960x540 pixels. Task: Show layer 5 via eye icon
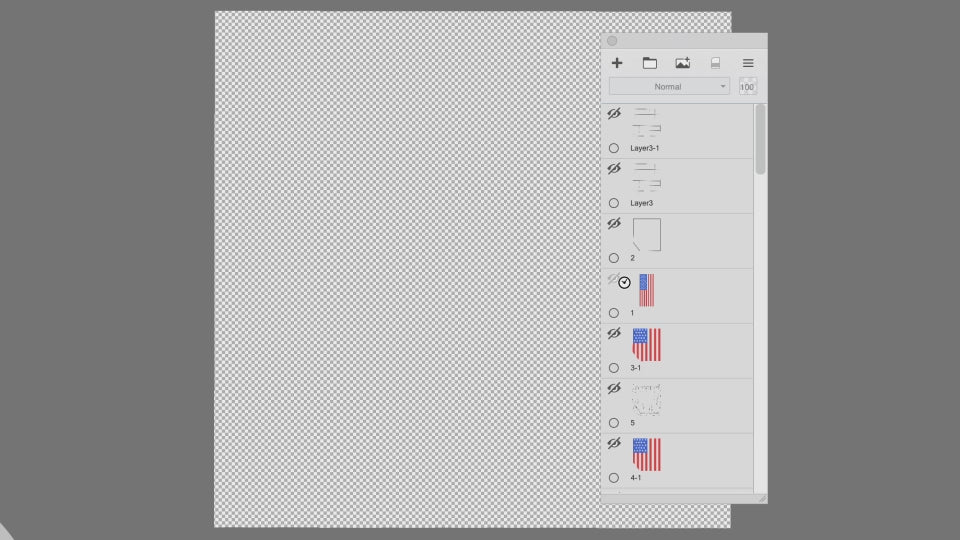click(x=614, y=389)
